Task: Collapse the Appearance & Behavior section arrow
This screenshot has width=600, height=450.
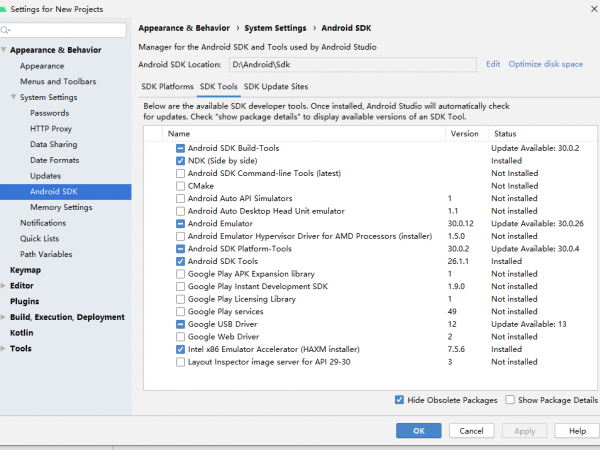Action: tap(6, 50)
